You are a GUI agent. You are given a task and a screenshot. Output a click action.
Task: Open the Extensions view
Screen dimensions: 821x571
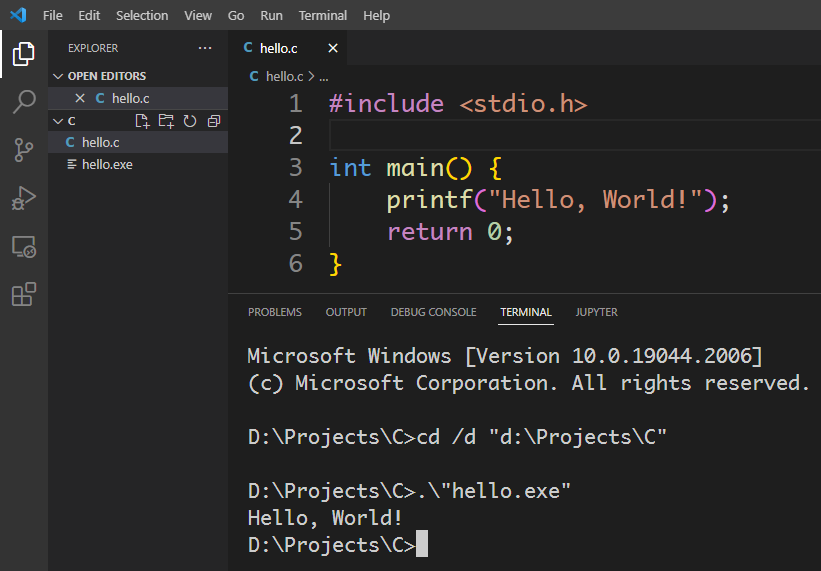(23, 294)
